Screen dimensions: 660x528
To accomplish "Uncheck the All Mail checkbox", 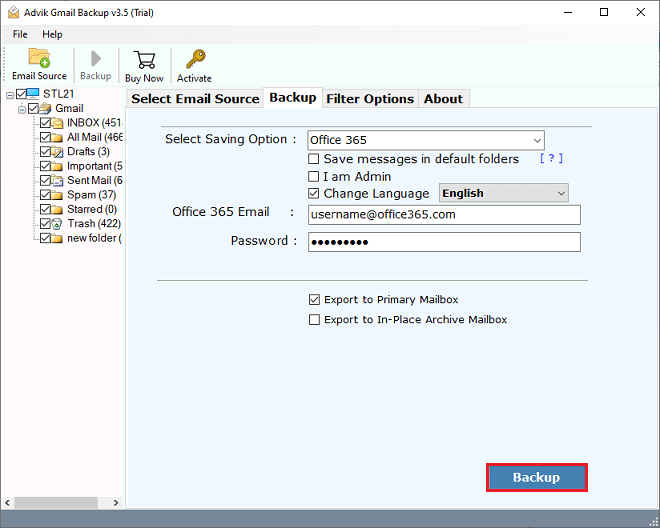I will click(x=45, y=137).
